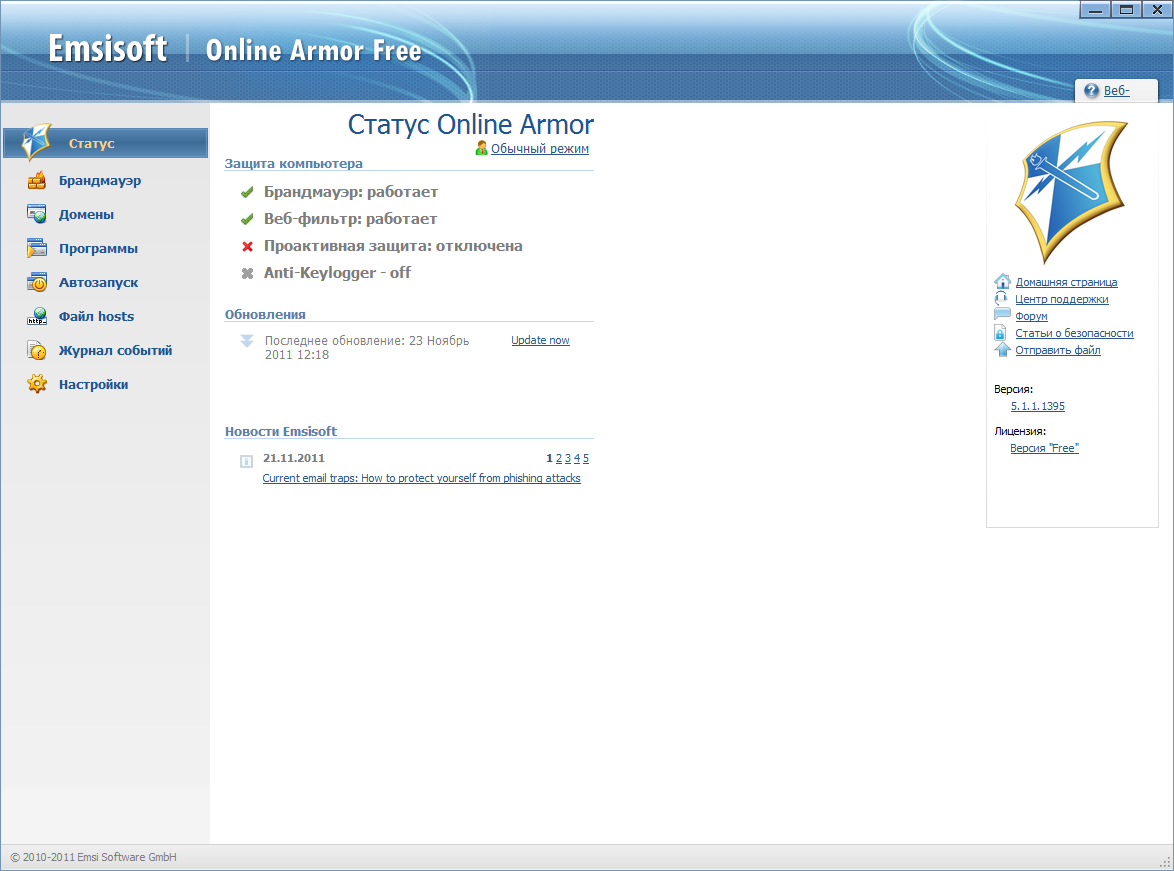Click Брандмауэр: работает status text
The image size is (1174, 871).
(351, 192)
